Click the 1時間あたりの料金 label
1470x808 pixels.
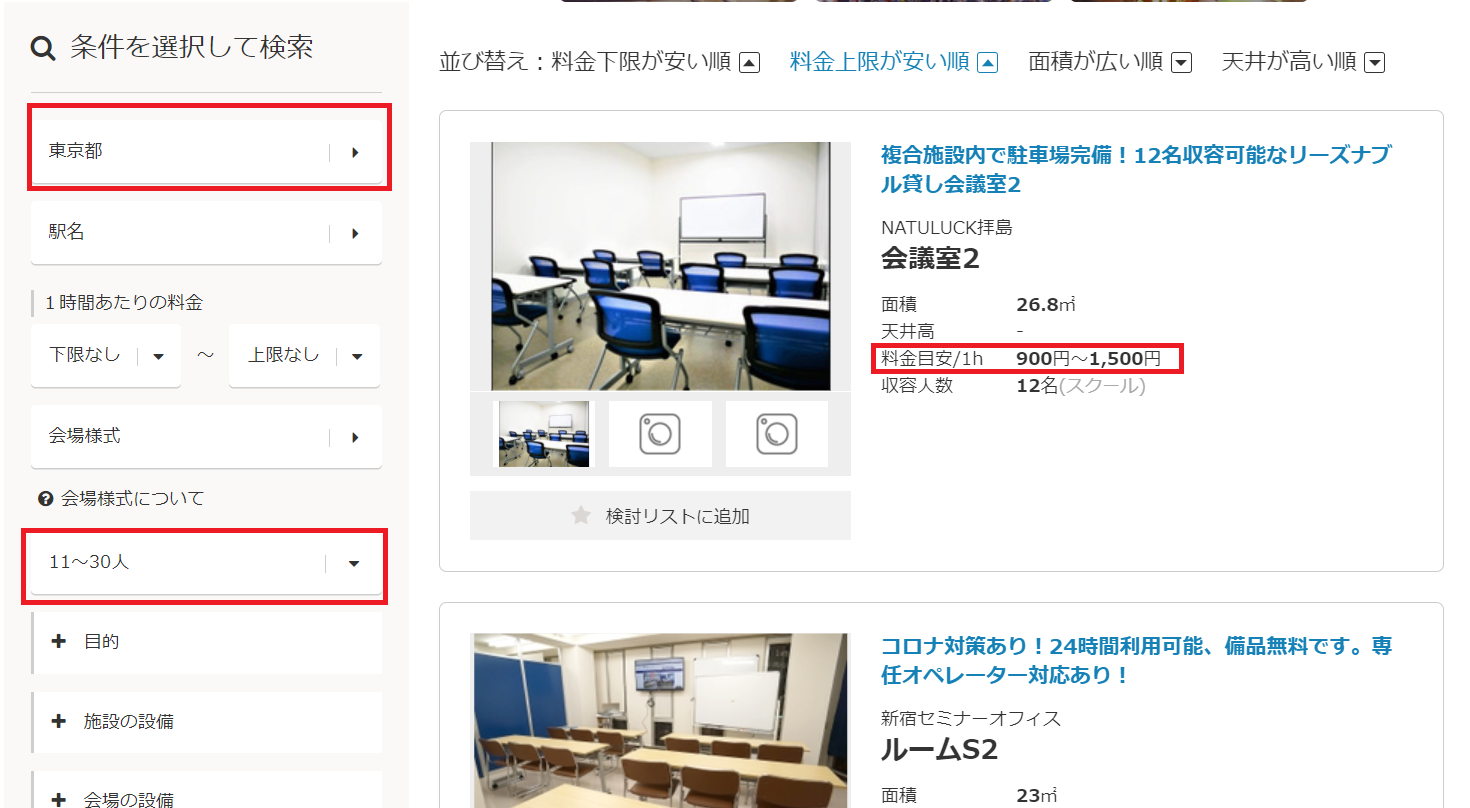coord(124,302)
